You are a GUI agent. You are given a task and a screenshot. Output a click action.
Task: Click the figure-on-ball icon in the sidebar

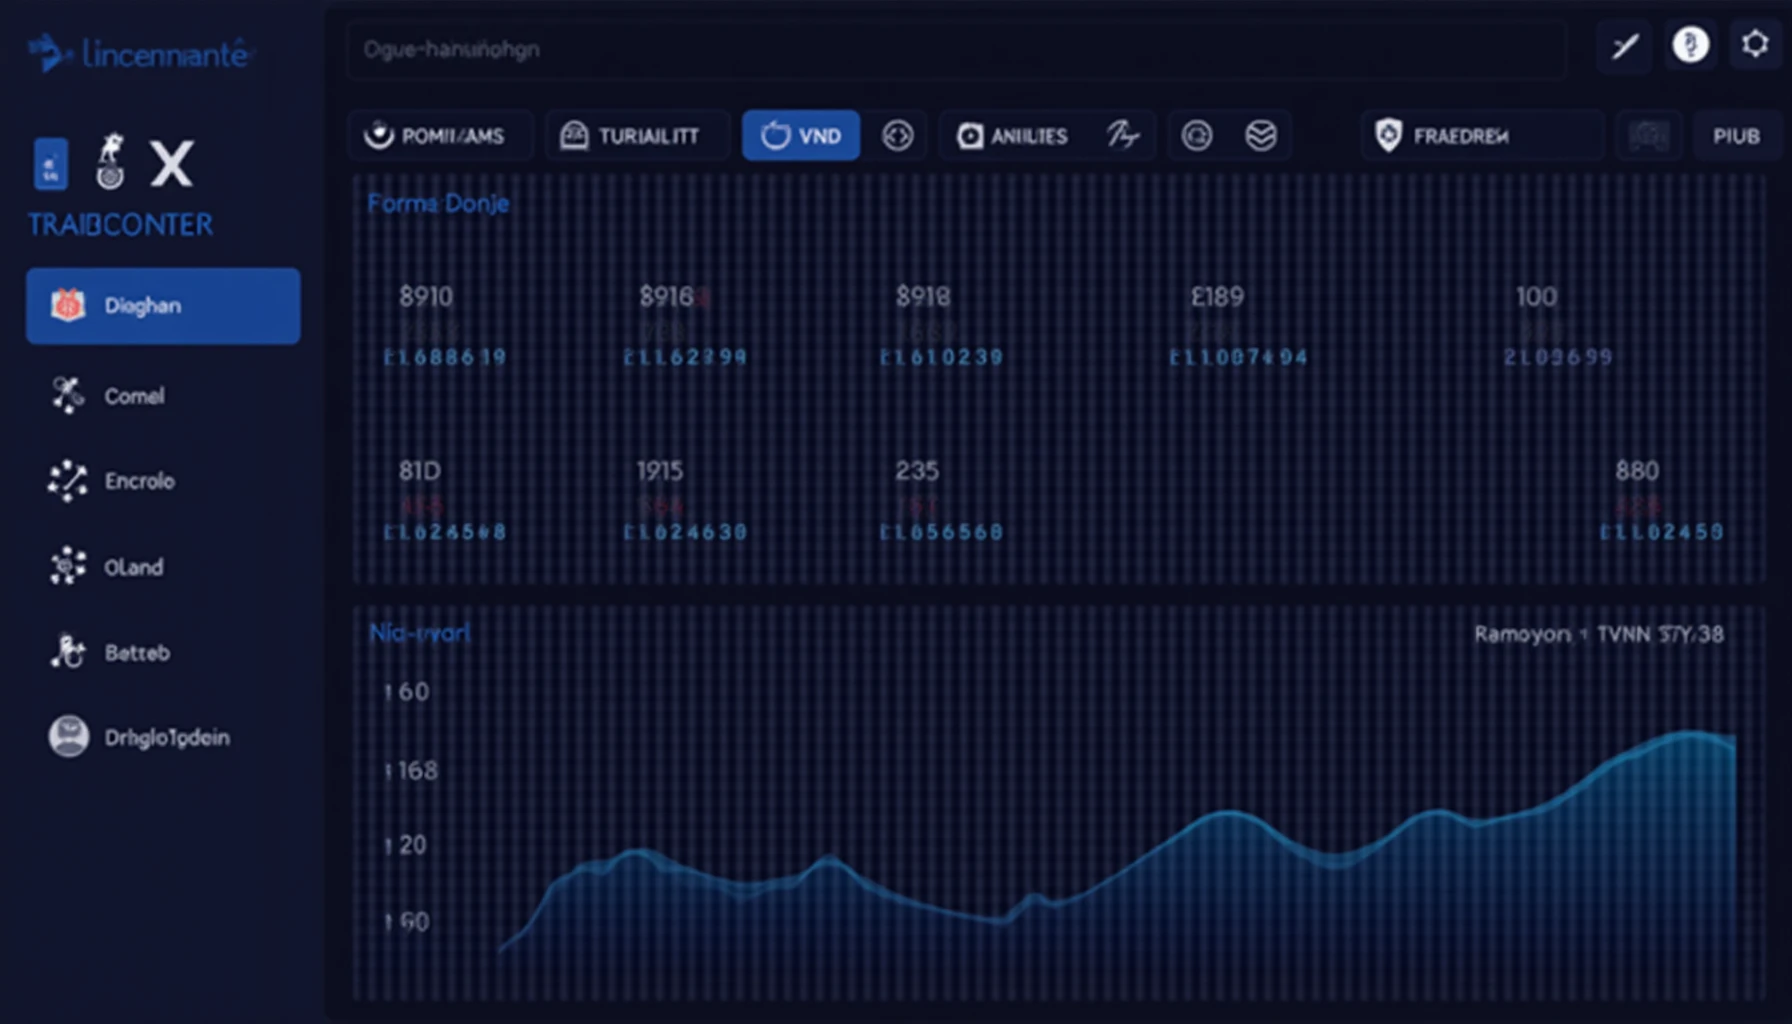pyautogui.click(x=110, y=162)
